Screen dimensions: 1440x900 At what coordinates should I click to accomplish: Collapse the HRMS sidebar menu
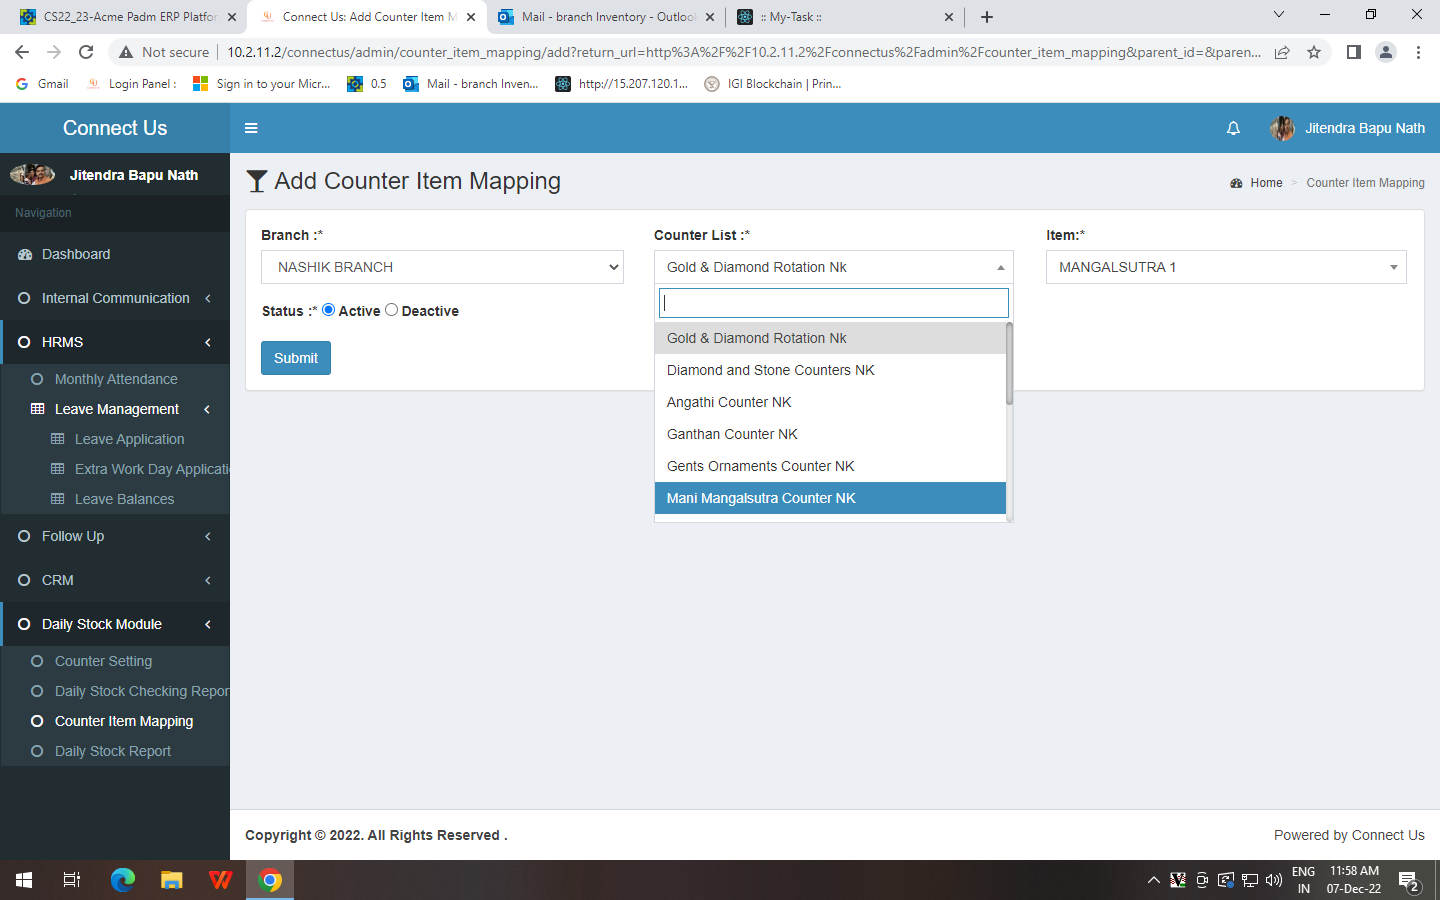(115, 342)
